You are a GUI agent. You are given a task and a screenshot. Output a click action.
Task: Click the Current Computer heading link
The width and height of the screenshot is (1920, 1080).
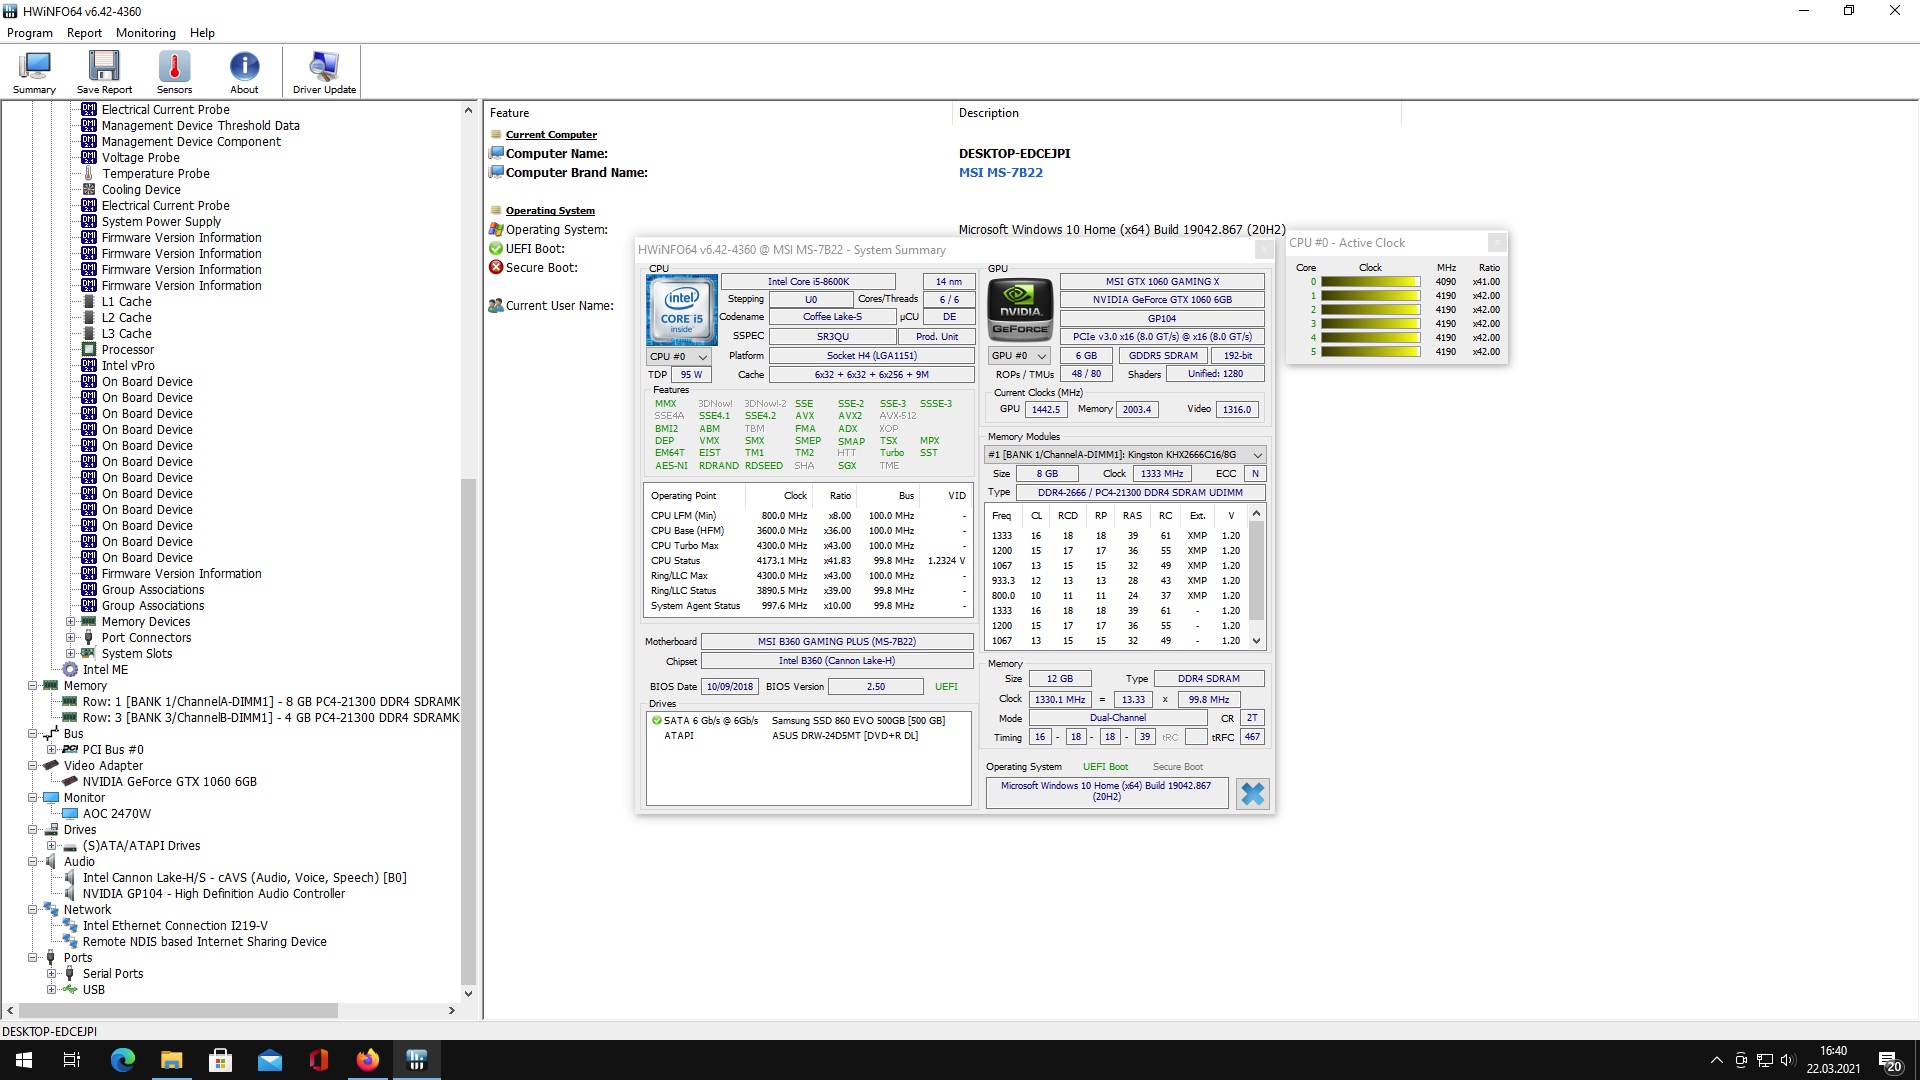(x=551, y=135)
